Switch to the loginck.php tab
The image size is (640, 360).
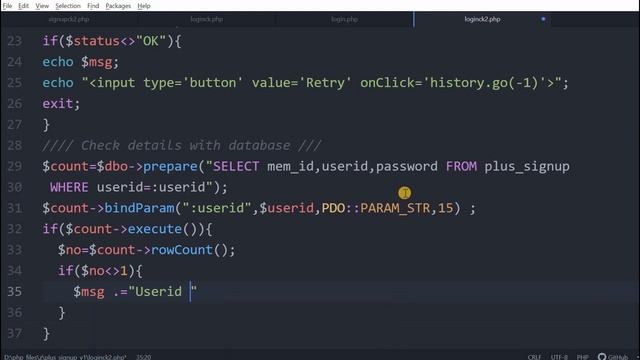(207, 19)
